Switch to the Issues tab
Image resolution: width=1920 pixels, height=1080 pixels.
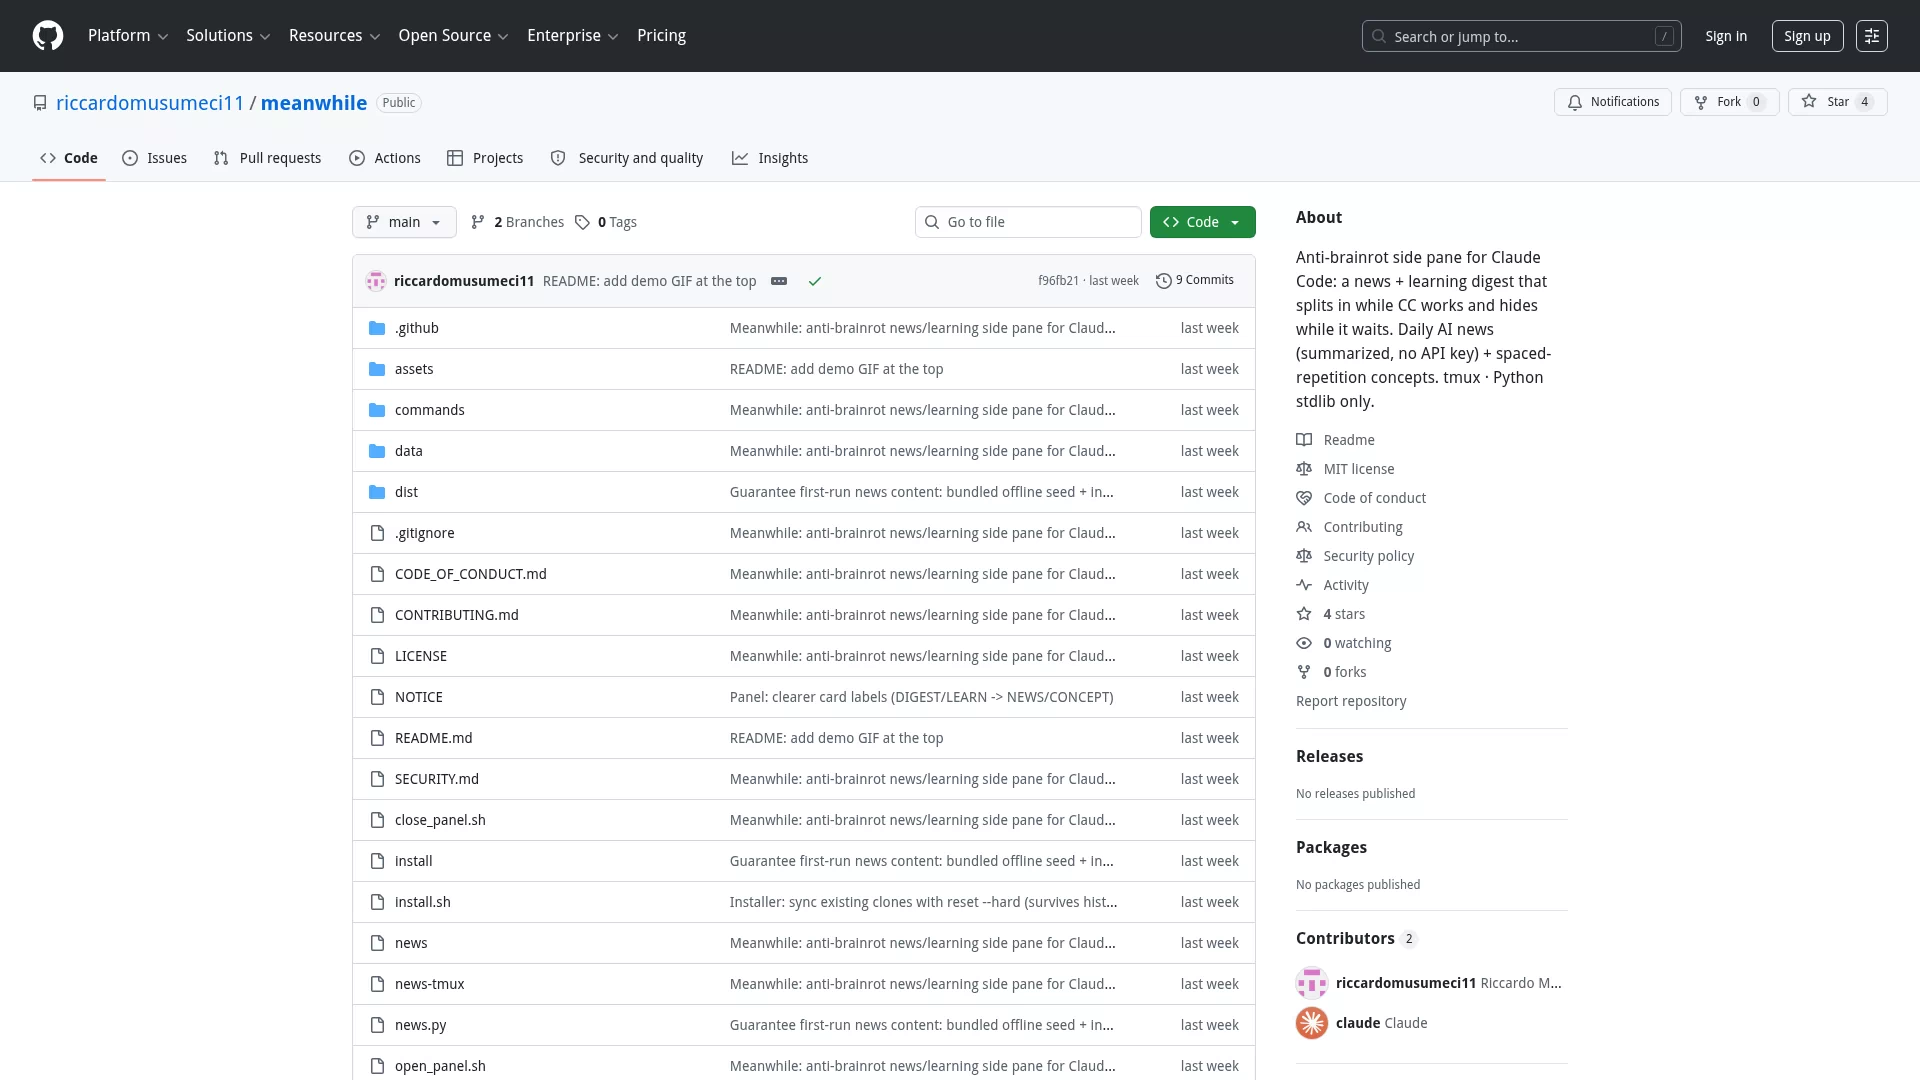155,158
